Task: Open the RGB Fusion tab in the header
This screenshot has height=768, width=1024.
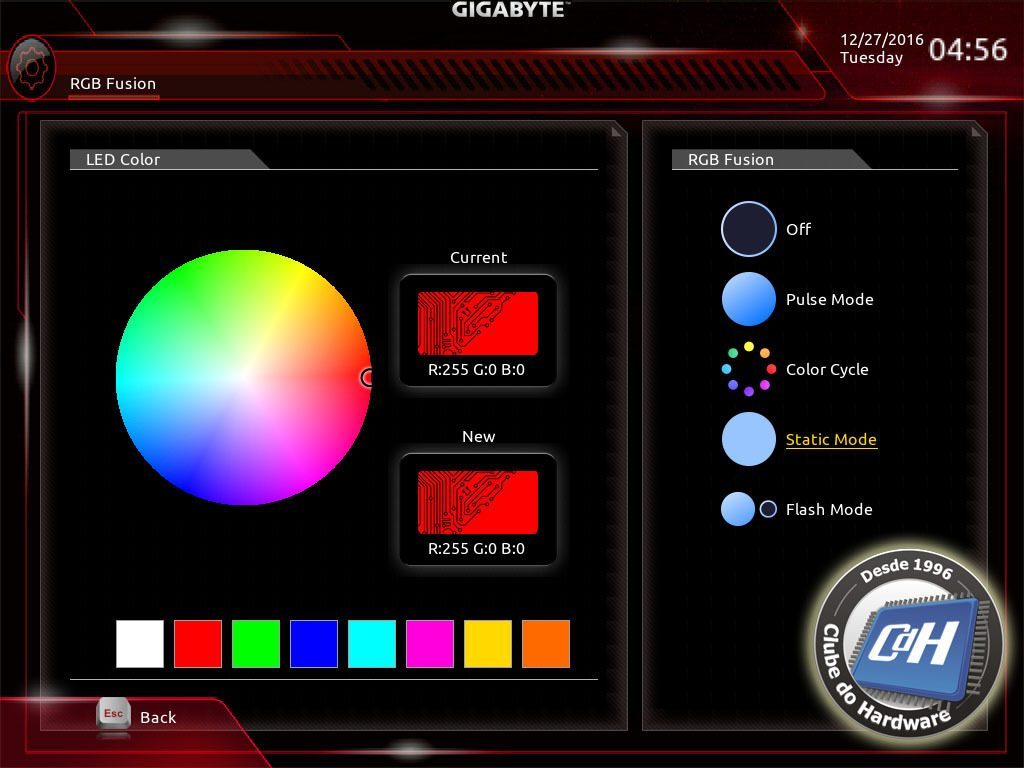Action: coord(113,84)
